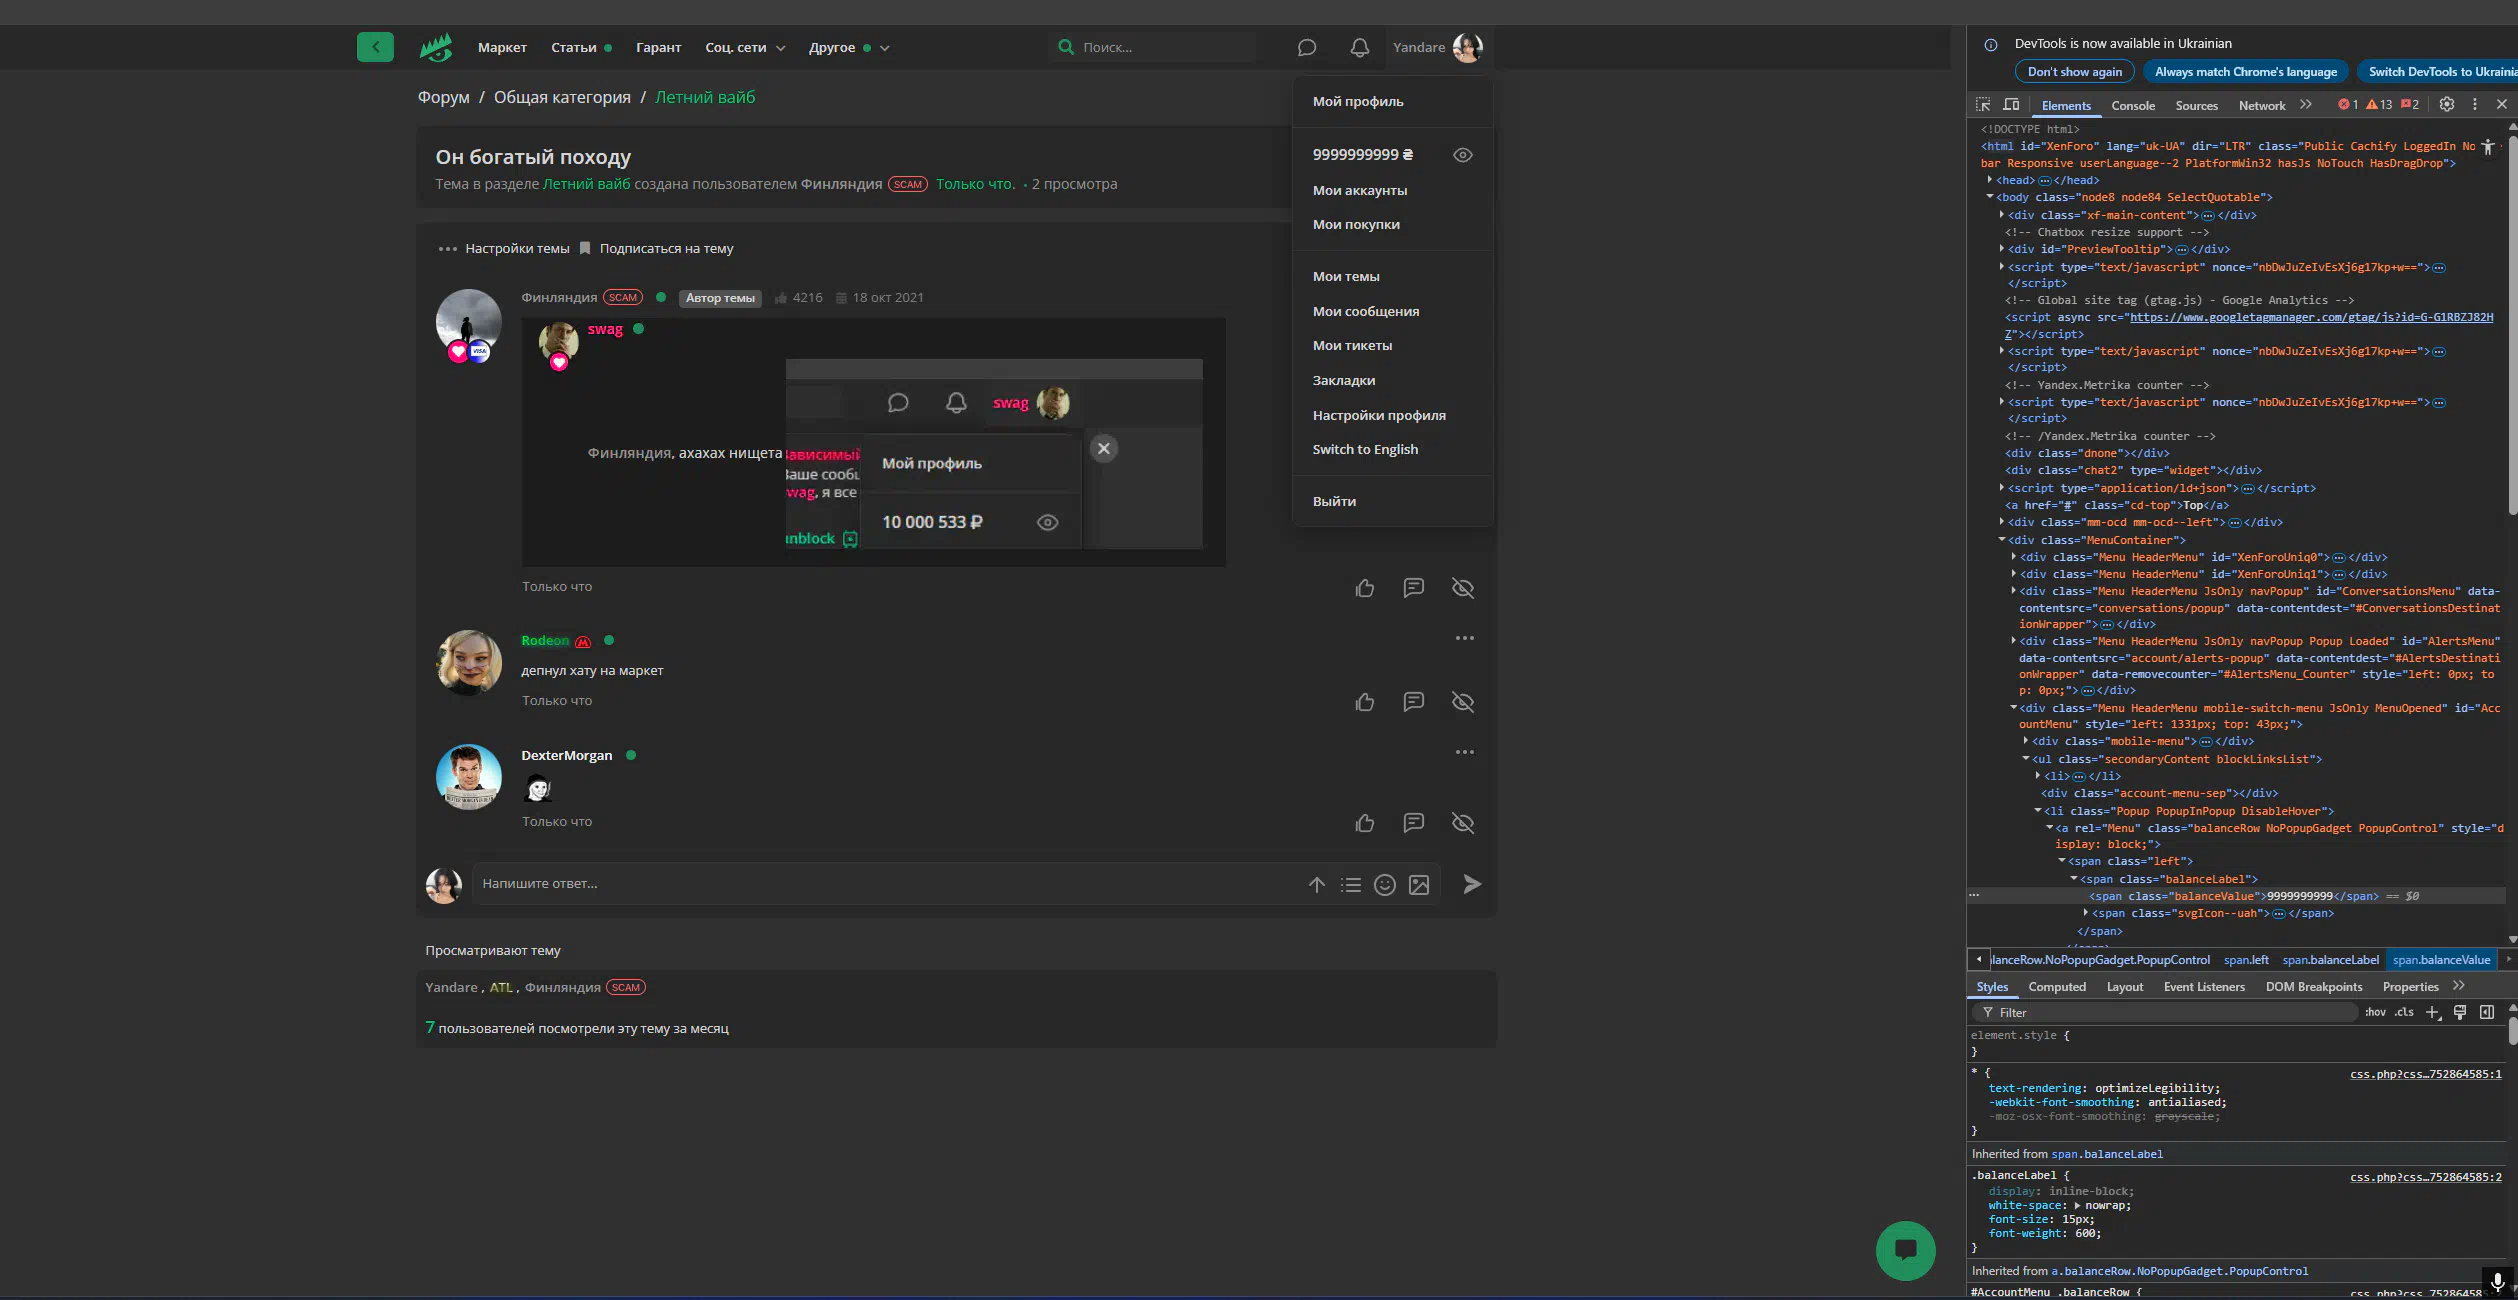
Task: Toggle the :hov element state button
Action: pyautogui.click(x=2375, y=1012)
